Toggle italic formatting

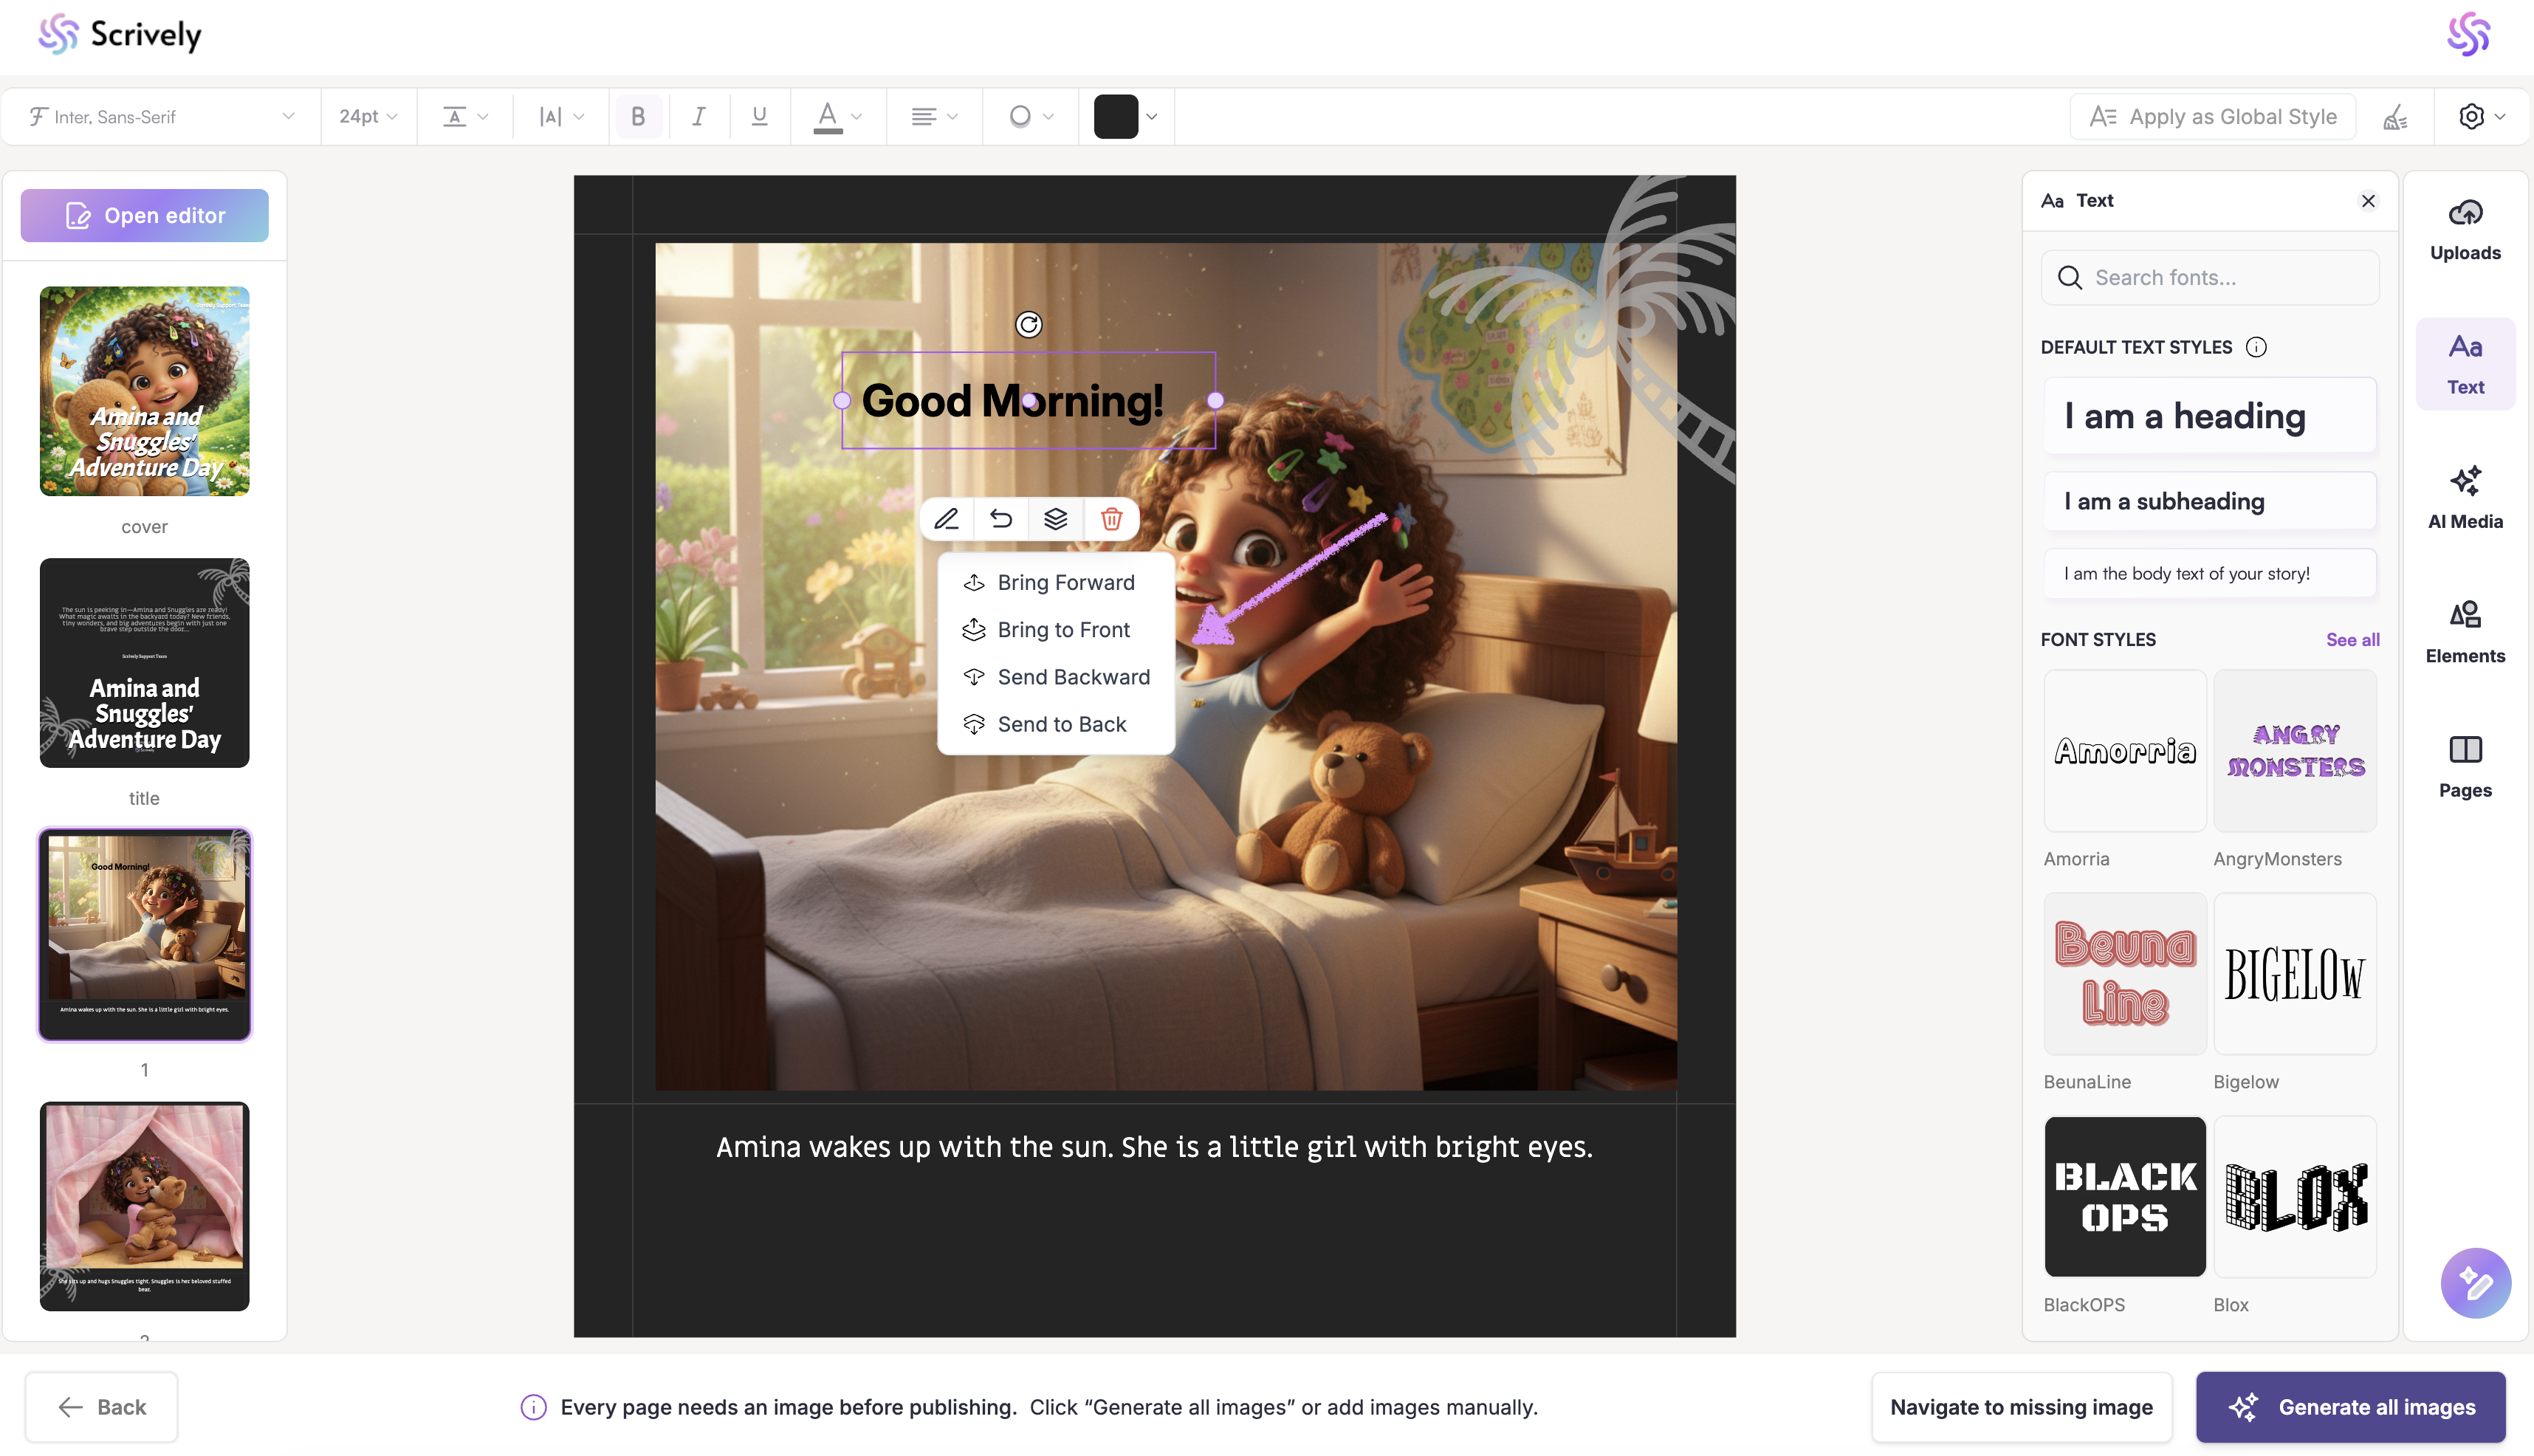[x=698, y=117]
